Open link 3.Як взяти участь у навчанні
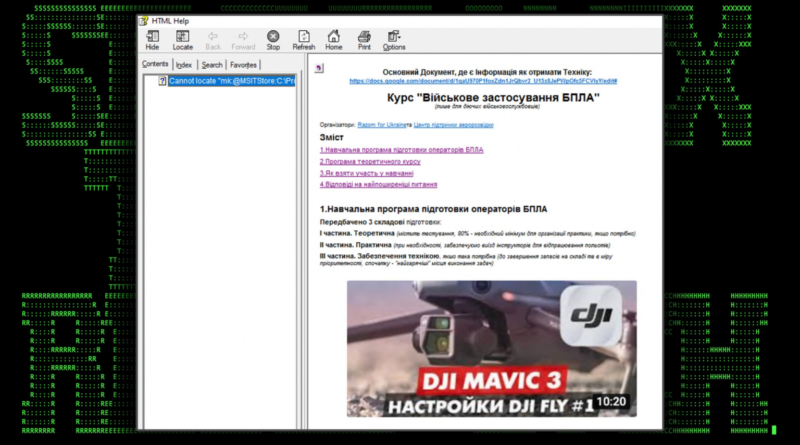800x445 pixels. [366, 173]
